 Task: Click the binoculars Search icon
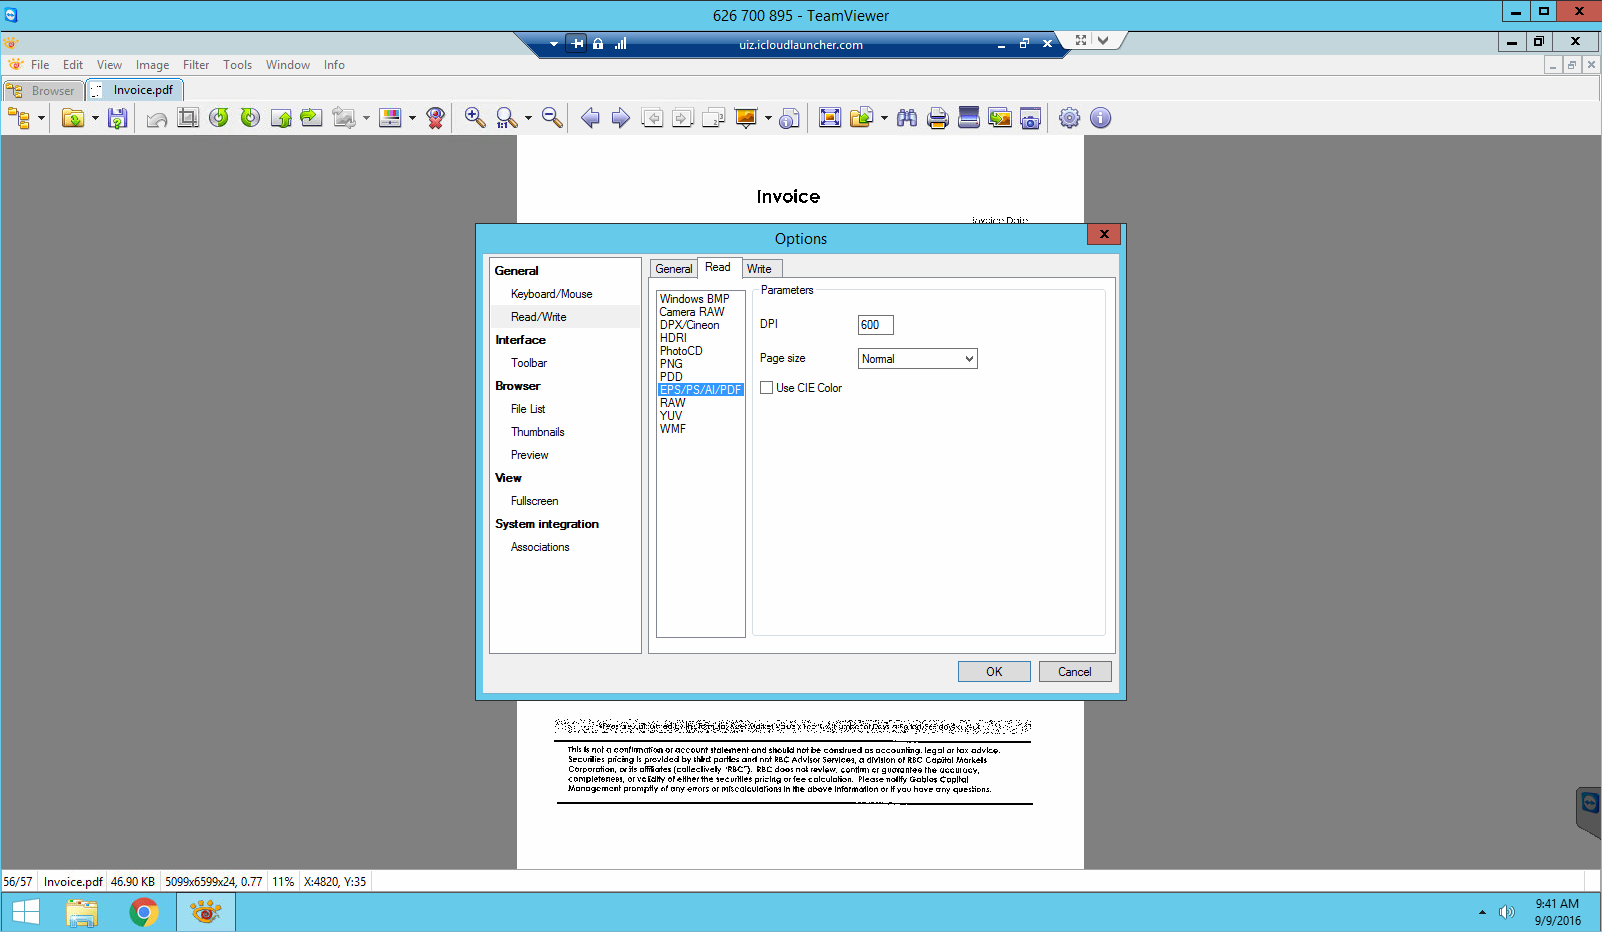coord(907,118)
